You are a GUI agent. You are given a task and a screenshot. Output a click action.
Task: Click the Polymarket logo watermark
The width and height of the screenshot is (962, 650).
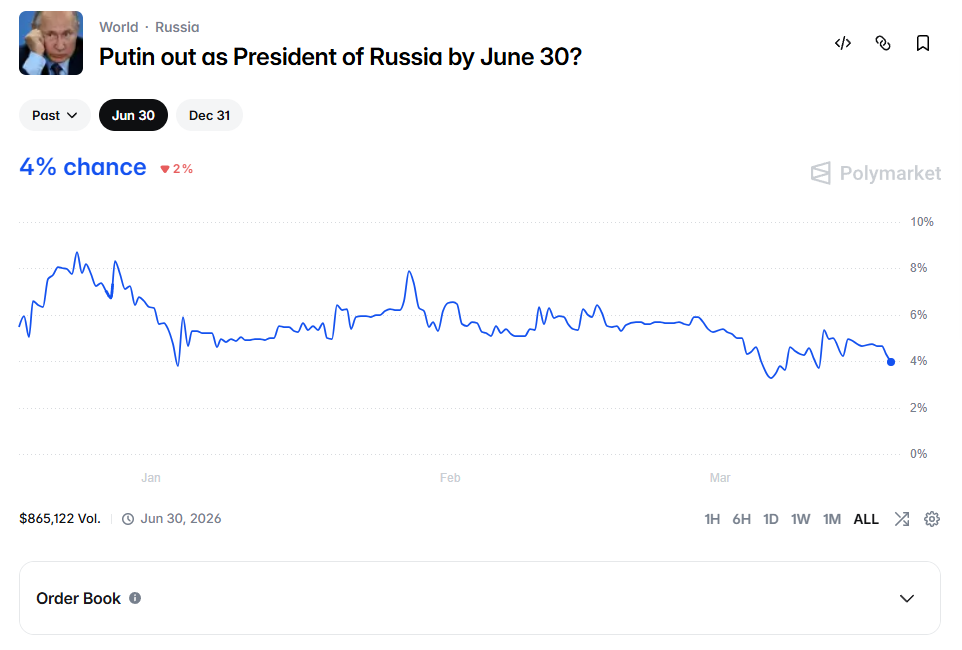[876, 174]
